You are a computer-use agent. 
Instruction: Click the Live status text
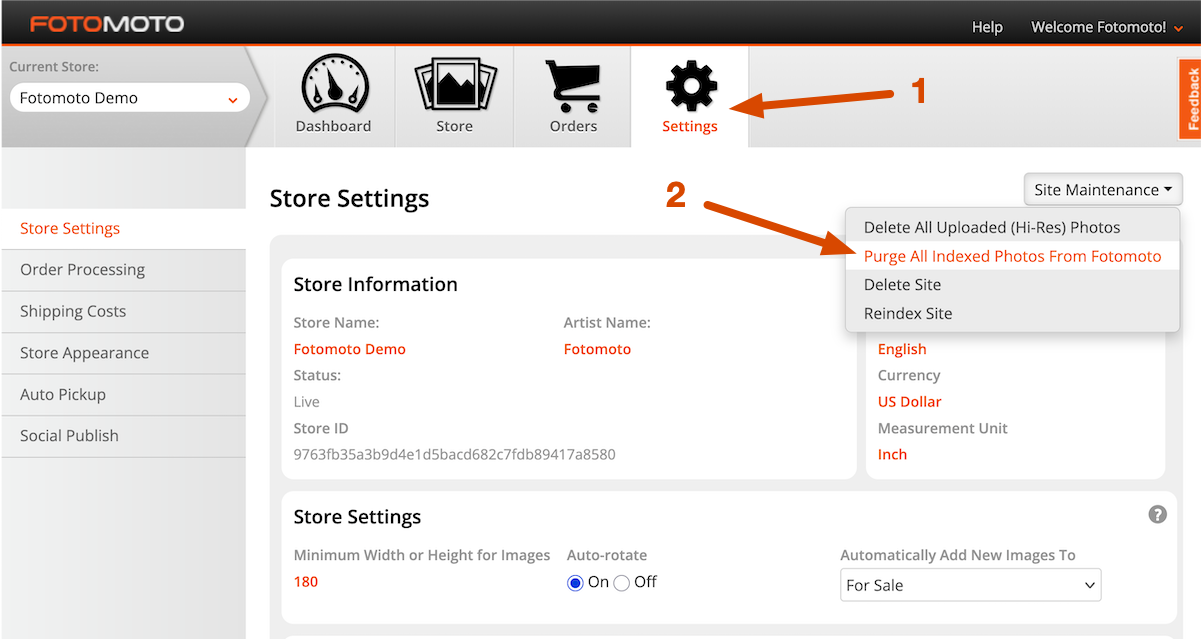(306, 402)
